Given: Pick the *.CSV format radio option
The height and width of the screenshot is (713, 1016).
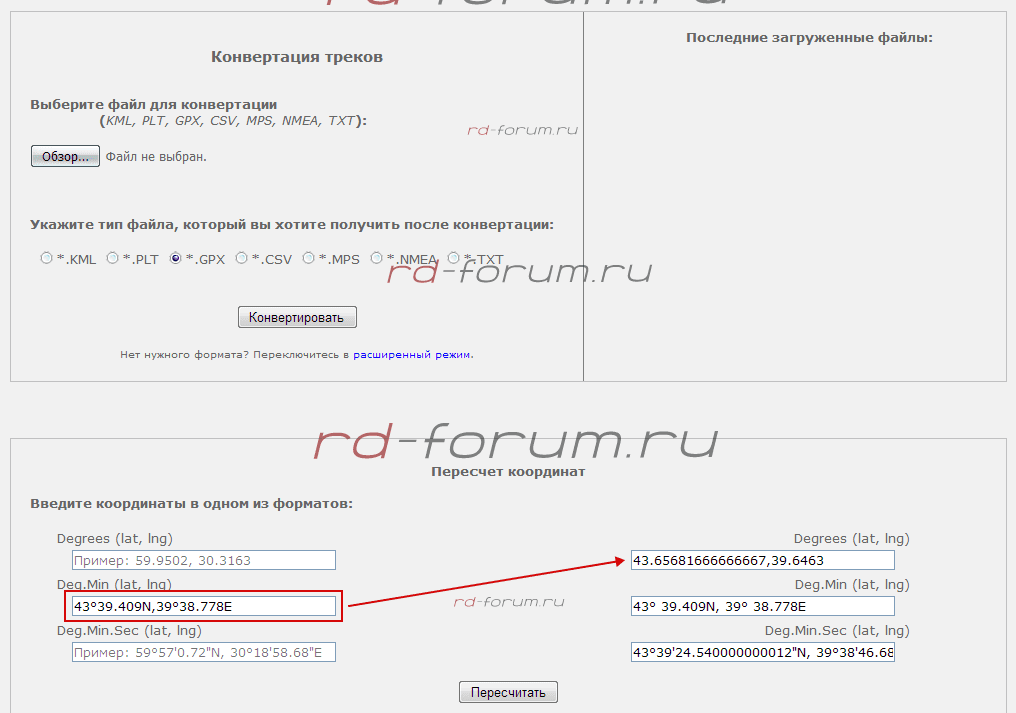Looking at the screenshot, I should point(242,258).
